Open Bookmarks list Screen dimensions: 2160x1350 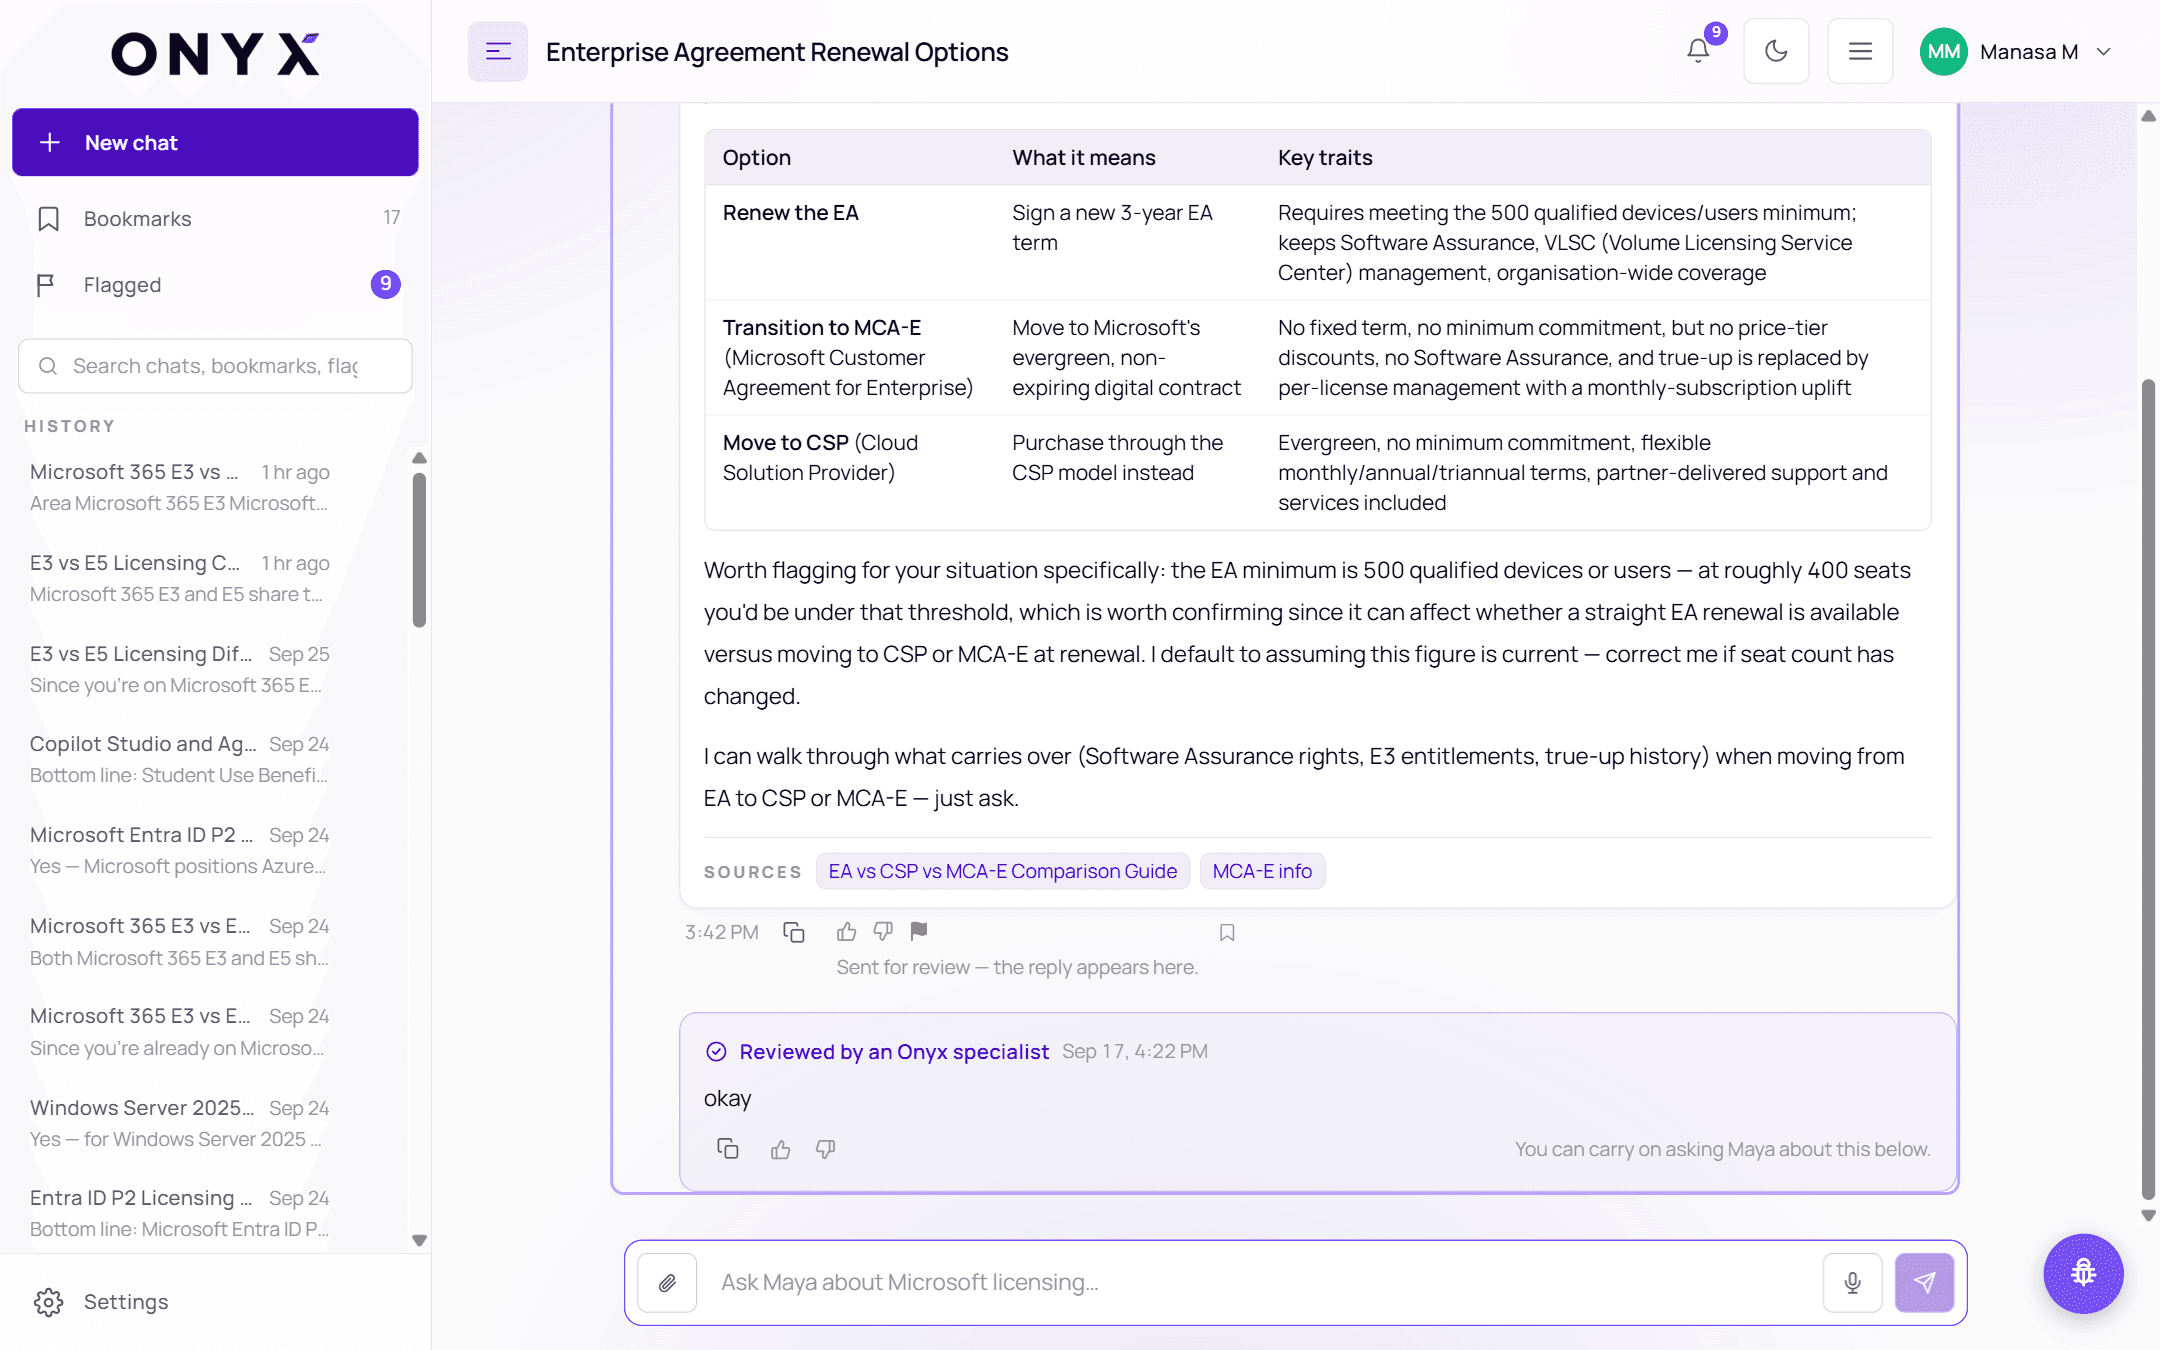[215, 218]
